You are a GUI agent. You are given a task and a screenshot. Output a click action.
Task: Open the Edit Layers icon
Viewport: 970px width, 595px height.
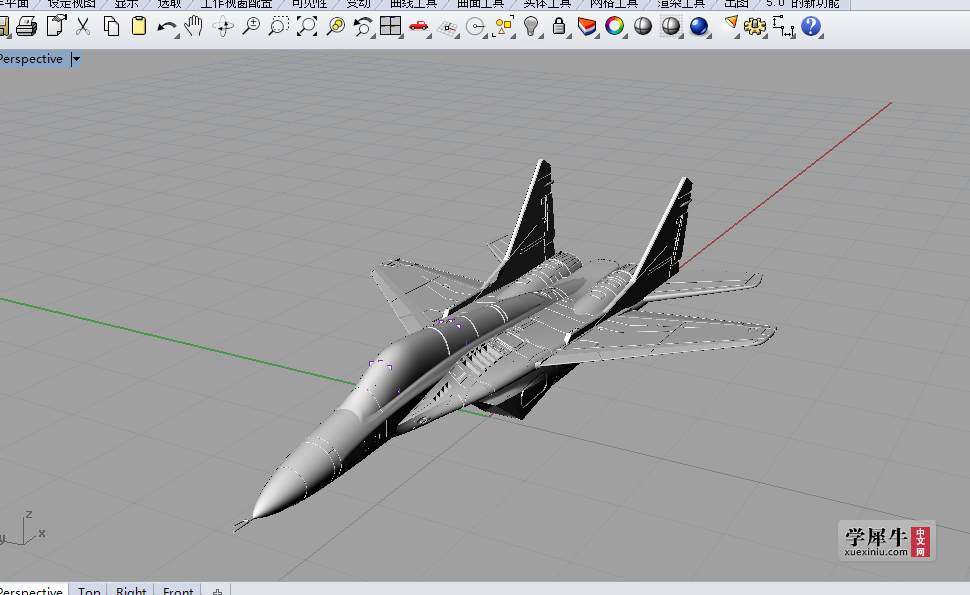click(586, 27)
